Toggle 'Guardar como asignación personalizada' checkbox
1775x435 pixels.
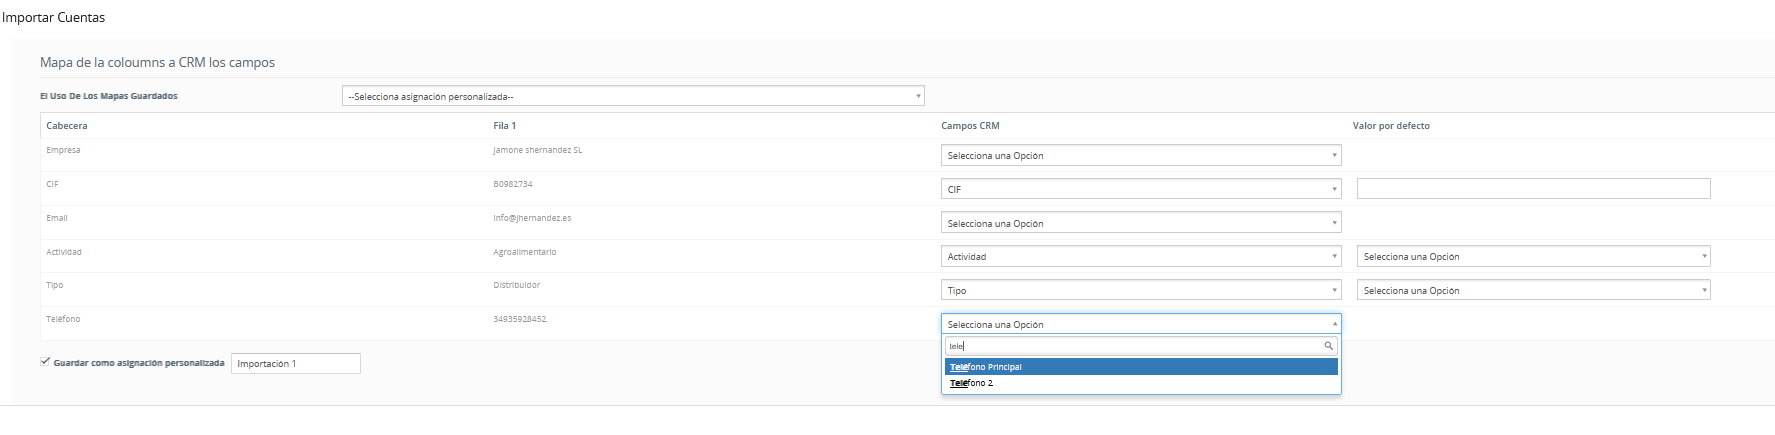click(45, 362)
